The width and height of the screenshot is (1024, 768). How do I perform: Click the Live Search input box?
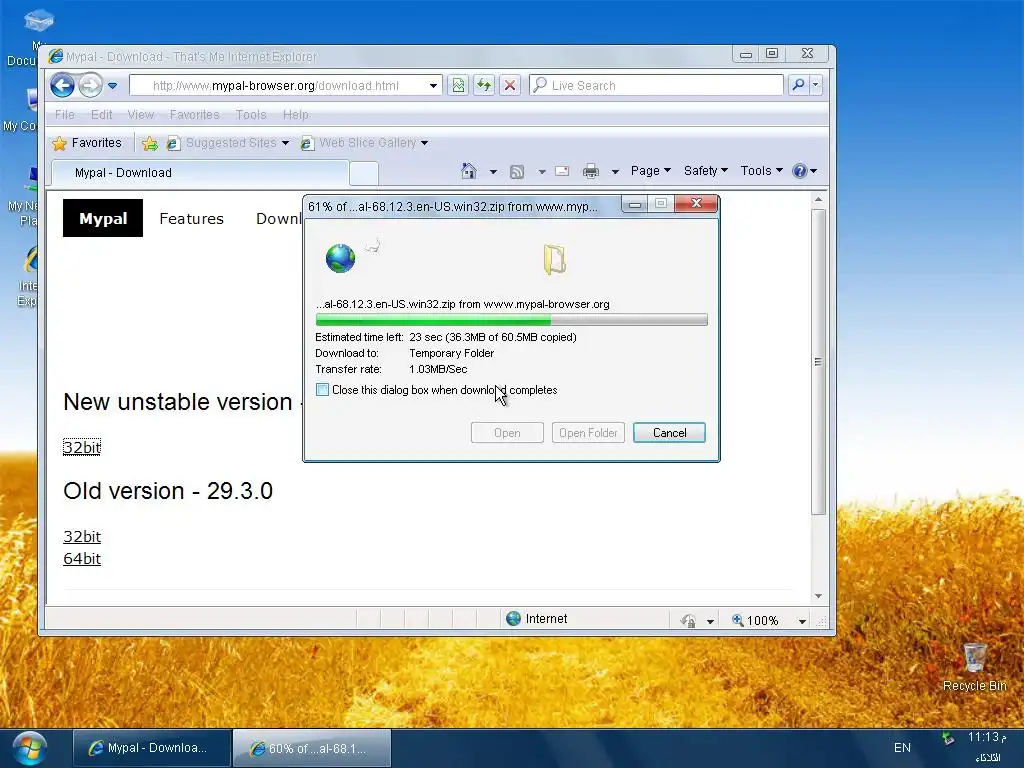656,86
